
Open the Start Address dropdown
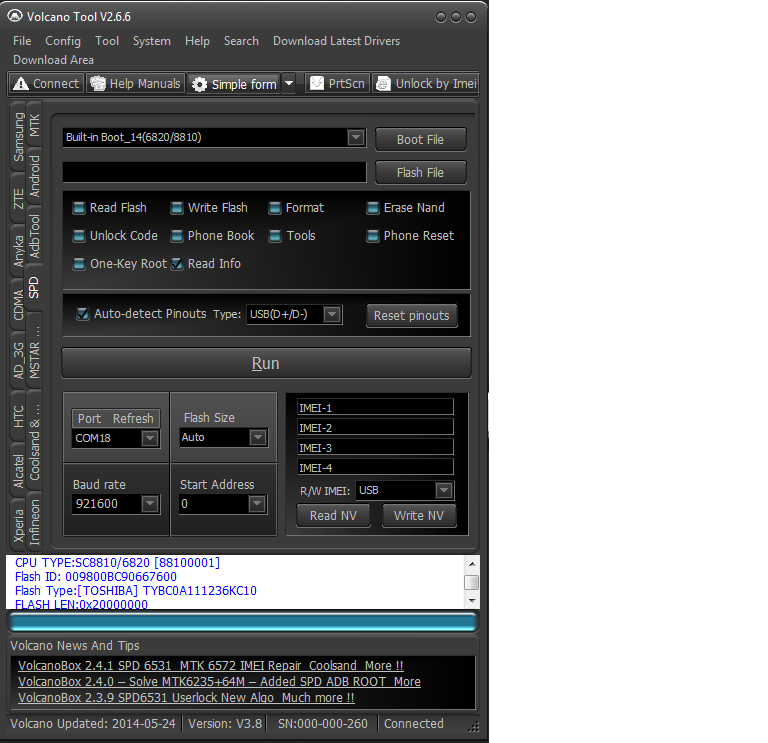tap(257, 503)
